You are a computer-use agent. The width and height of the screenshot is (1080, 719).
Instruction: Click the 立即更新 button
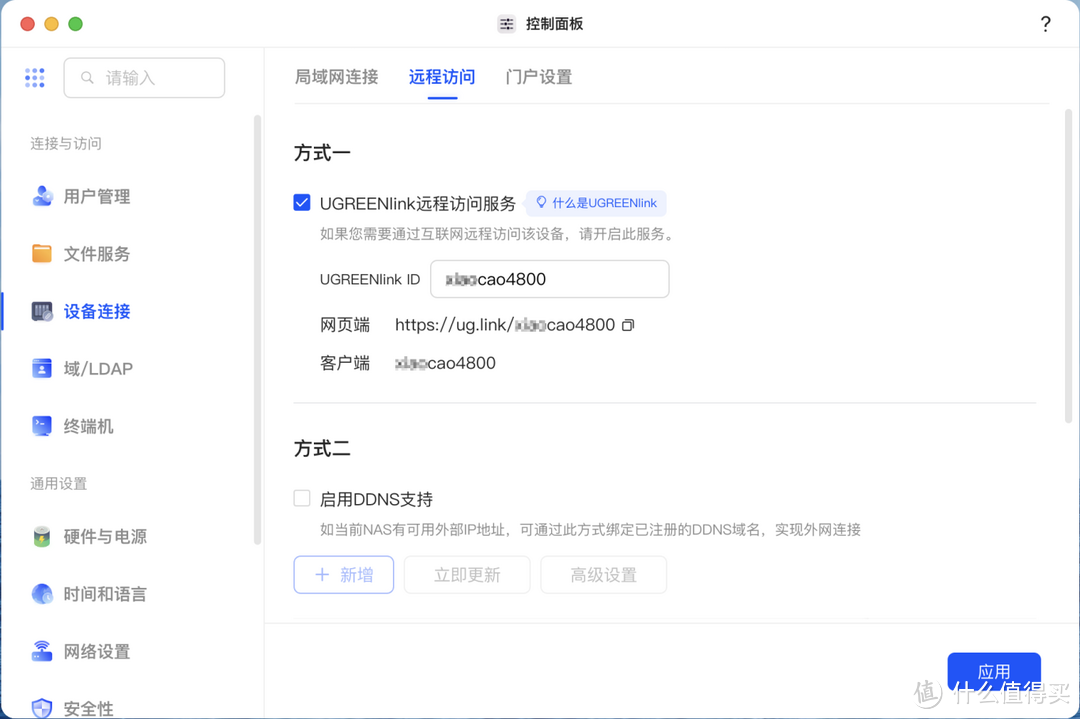coord(467,574)
